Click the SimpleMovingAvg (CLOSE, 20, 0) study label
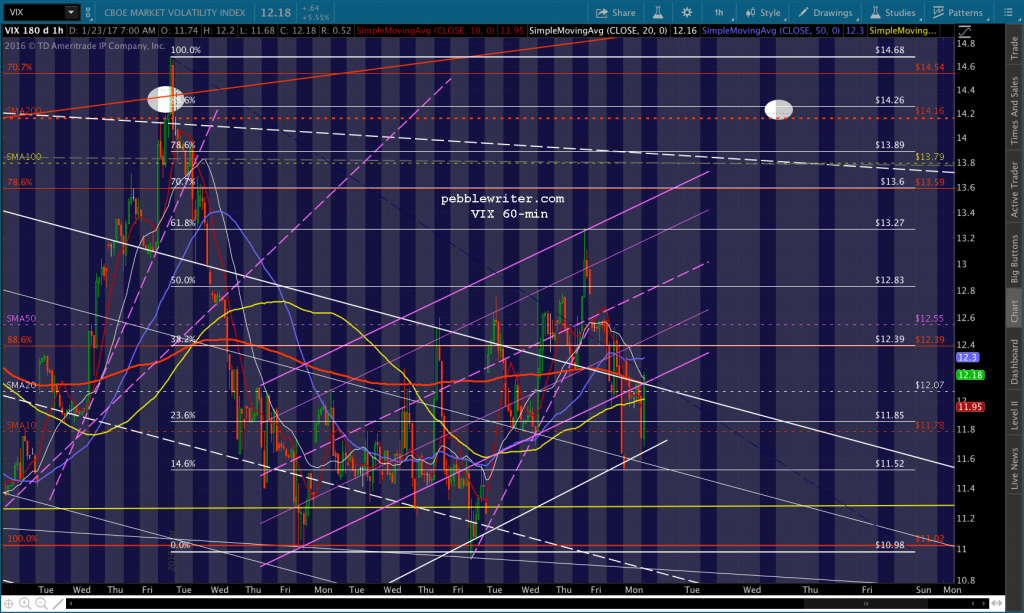The height and width of the screenshot is (613, 1024). 598,31
